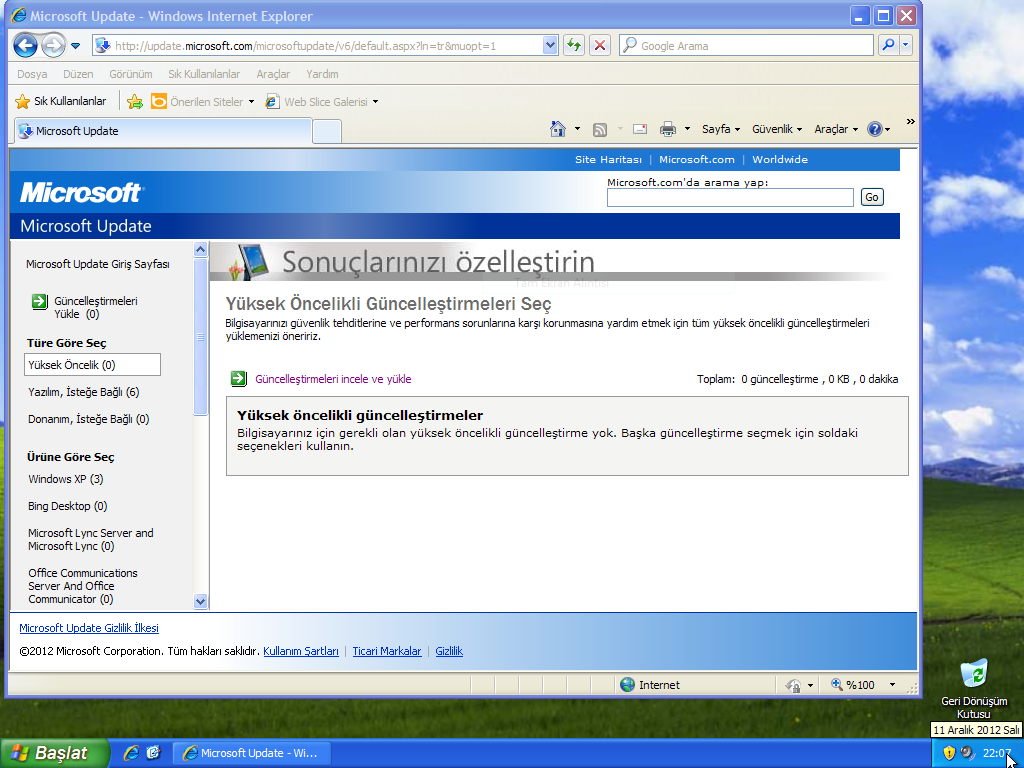Select Office Communications Server And Office Communicator

[x=83, y=586]
